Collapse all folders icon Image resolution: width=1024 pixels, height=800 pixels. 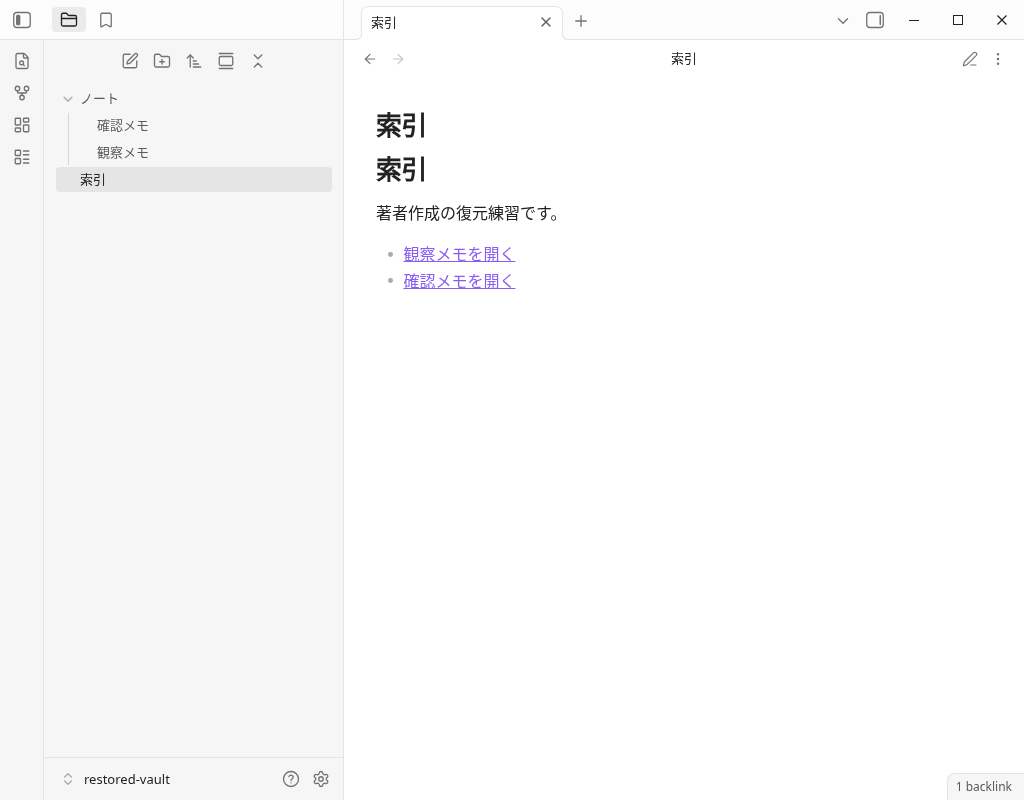(x=258, y=61)
